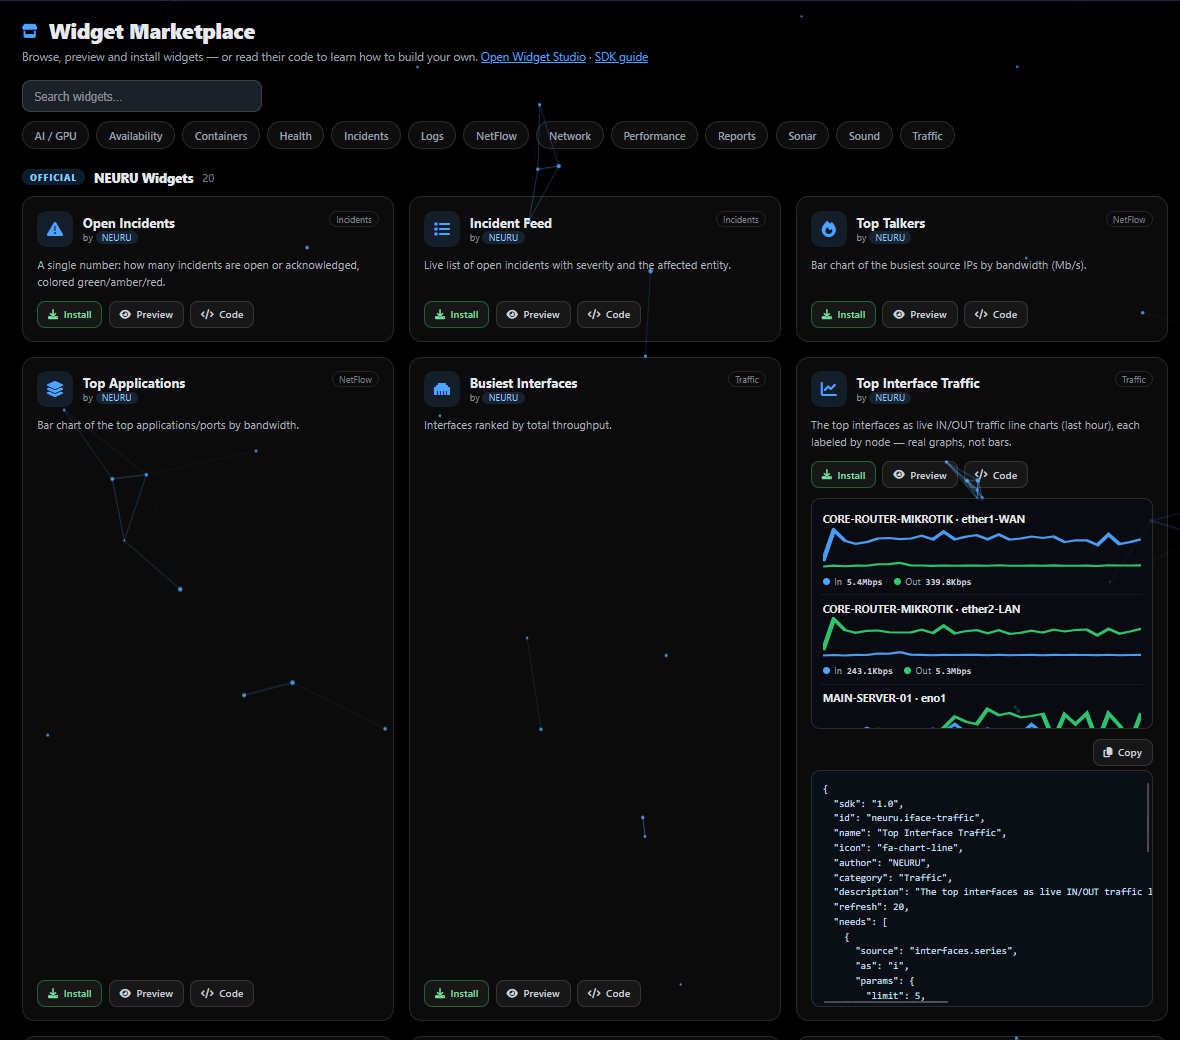Image resolution: width=1180 pixels, height=1040 pixels.
Task: Install the Top Applications widget
Action: coord(69,993)
